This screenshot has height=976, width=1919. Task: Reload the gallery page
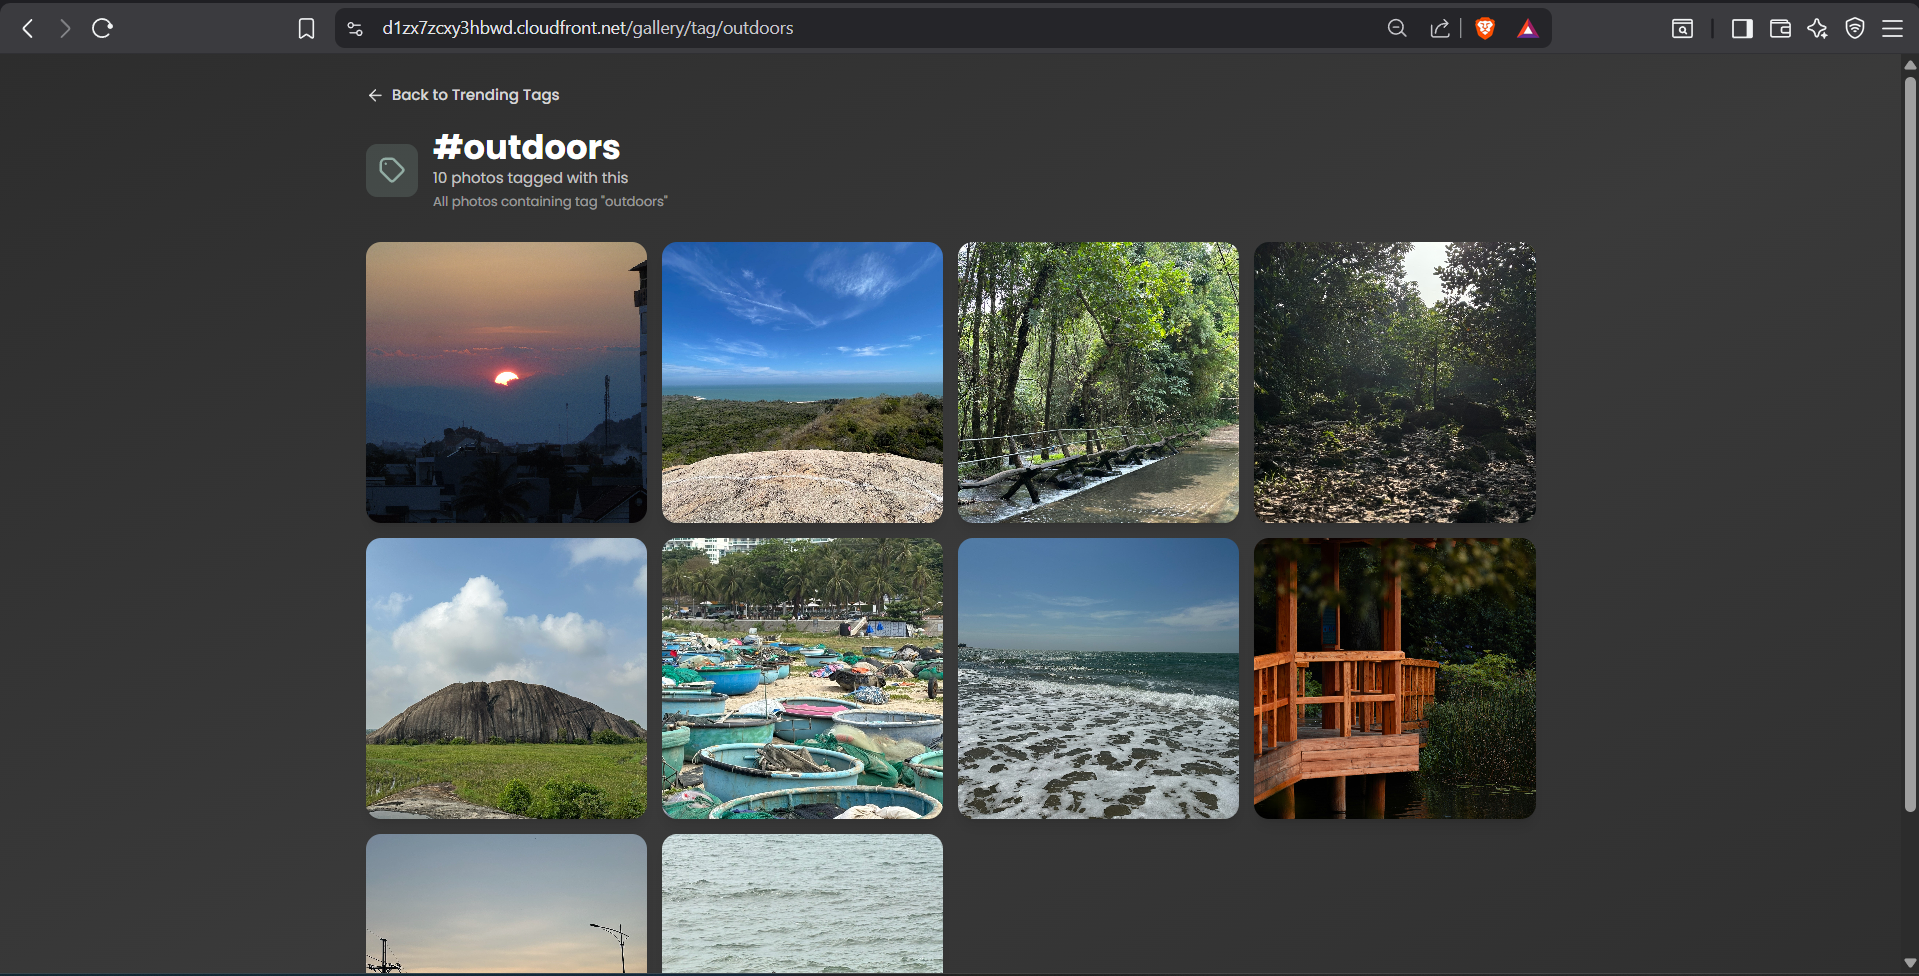click(102, 28)
